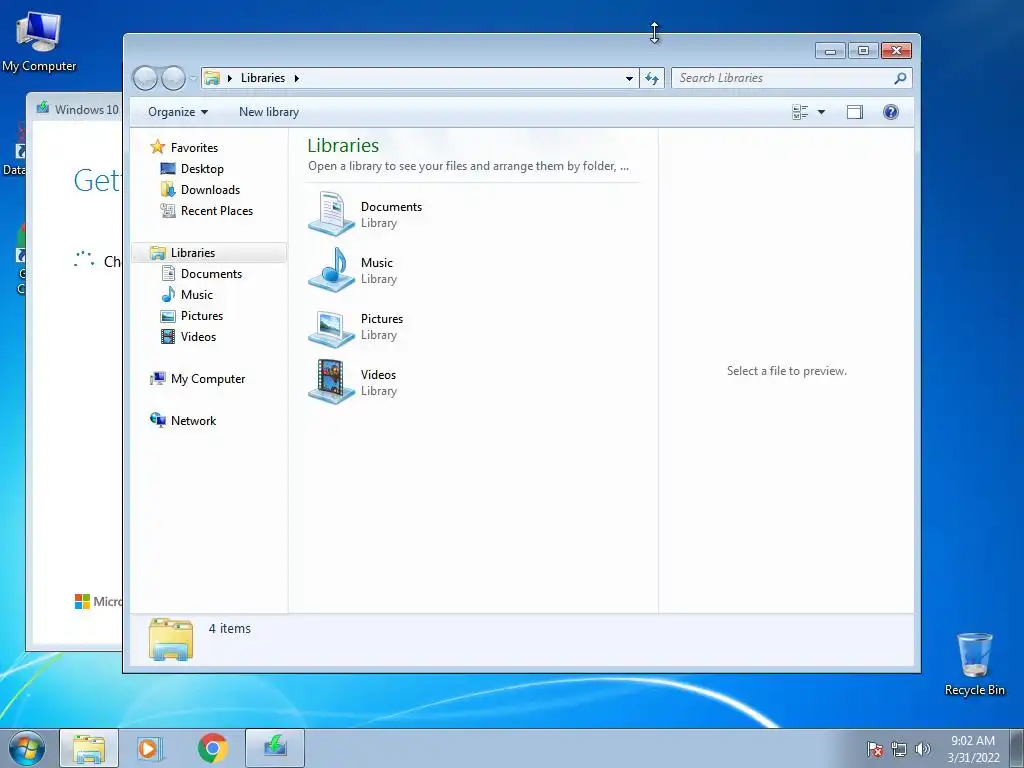Hide the preview pane

click(x=854, y=112)
